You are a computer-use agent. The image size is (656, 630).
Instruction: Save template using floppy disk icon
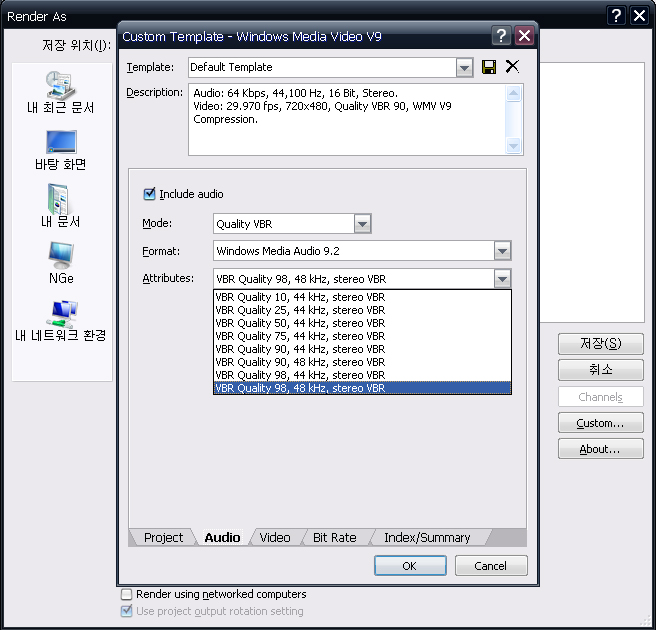pos(489,67)
